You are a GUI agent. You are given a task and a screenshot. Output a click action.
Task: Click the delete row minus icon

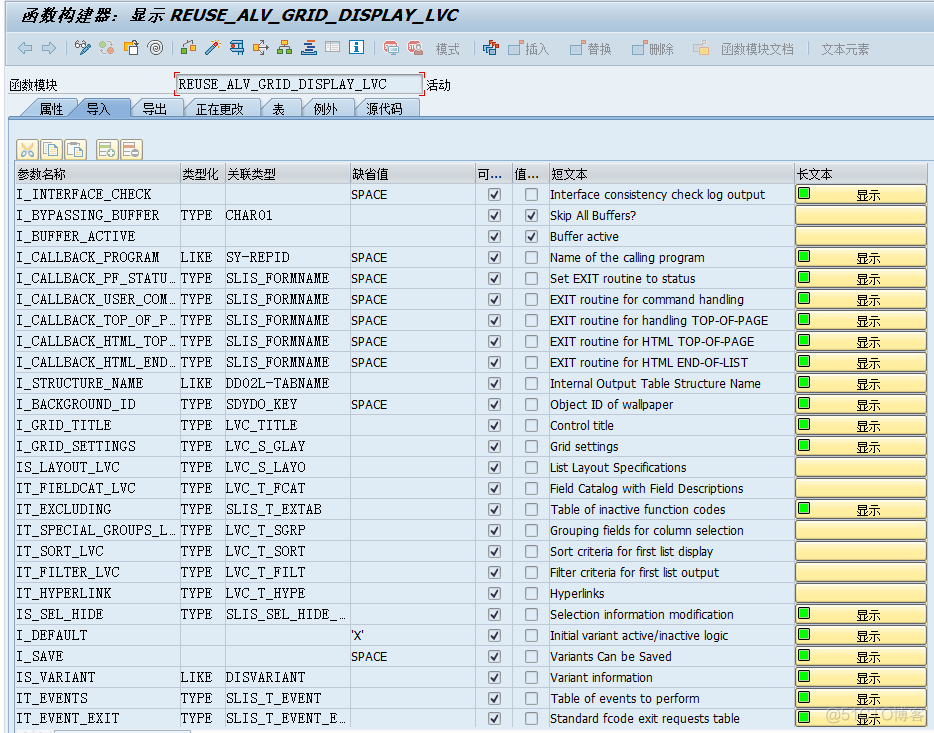(x=131, y=149)
